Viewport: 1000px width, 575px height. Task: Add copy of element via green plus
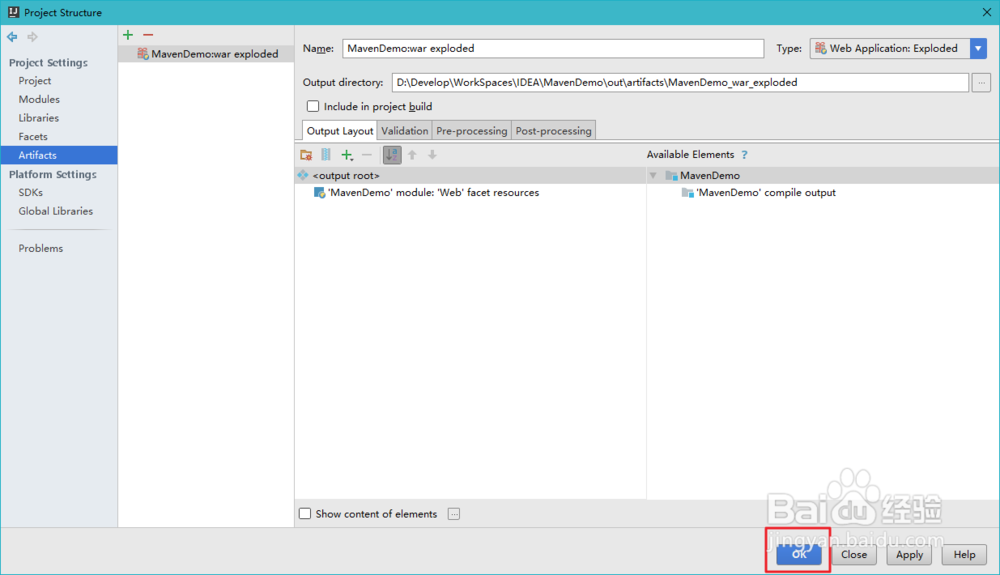[x=346, y=155]
